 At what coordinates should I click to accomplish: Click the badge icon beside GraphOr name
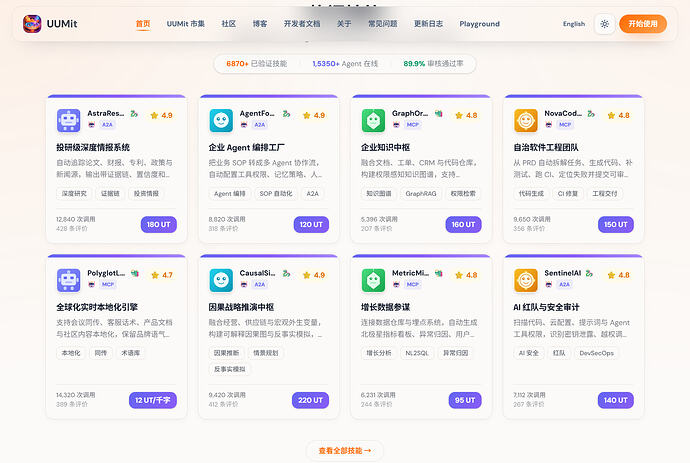pyautogui.click(x=439, y=114)
